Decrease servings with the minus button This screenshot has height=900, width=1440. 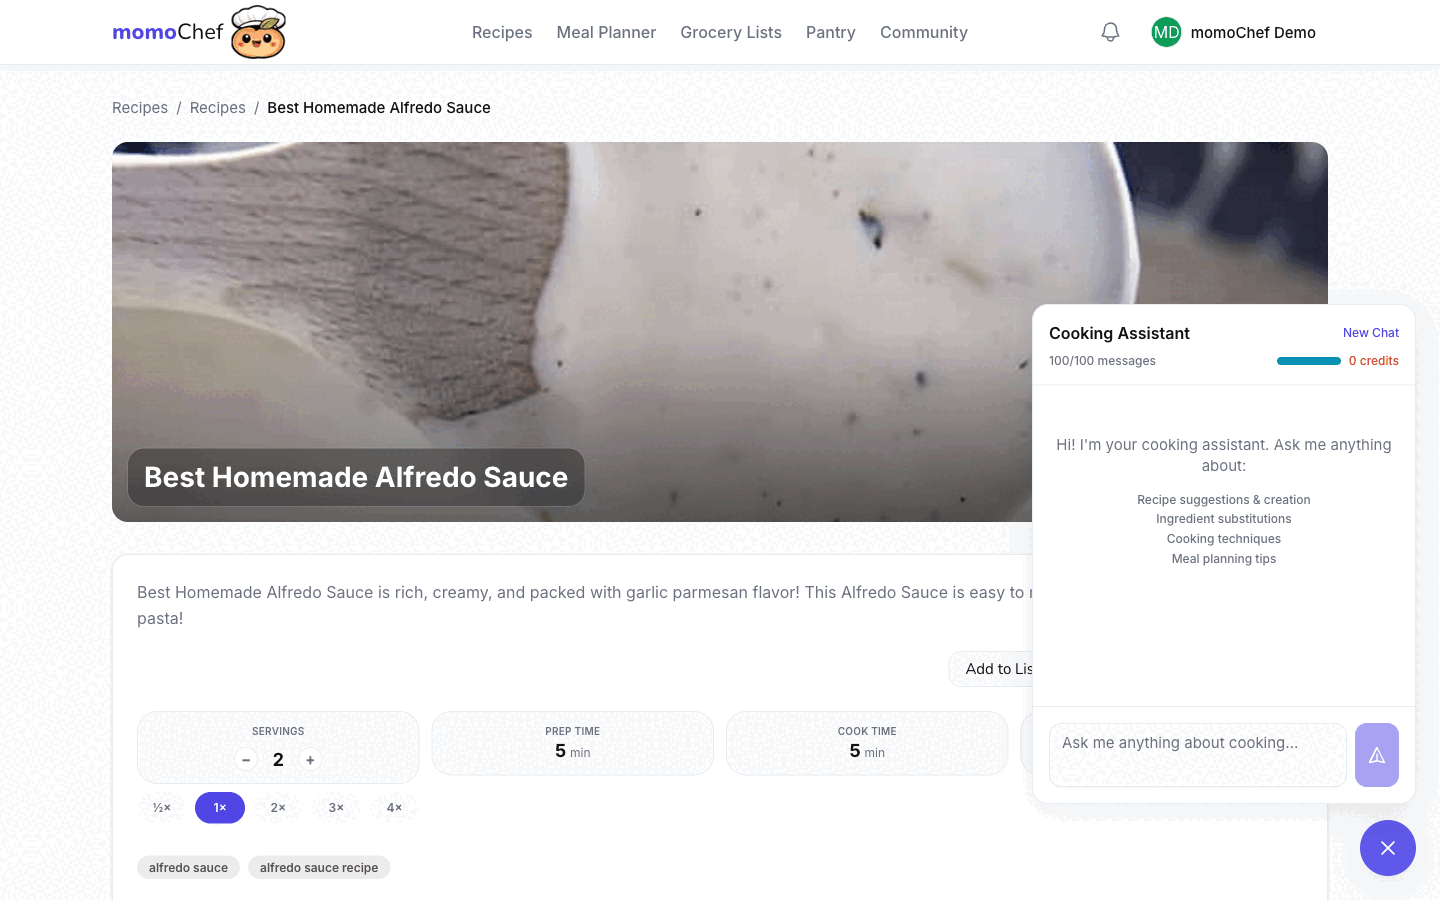[246, 760]
